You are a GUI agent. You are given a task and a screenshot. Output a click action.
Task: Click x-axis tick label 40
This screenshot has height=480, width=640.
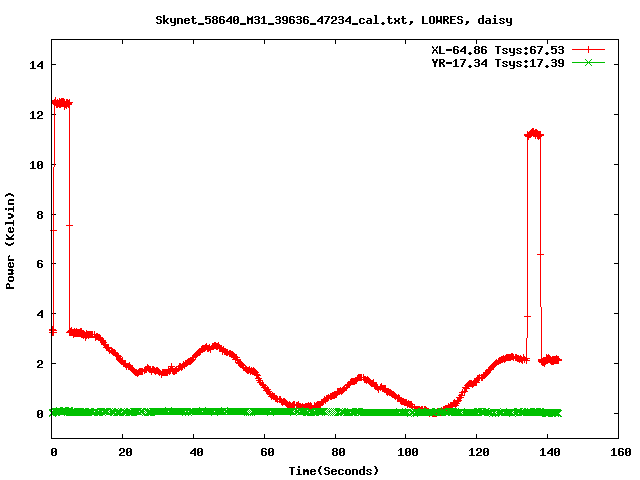[196, 452]
